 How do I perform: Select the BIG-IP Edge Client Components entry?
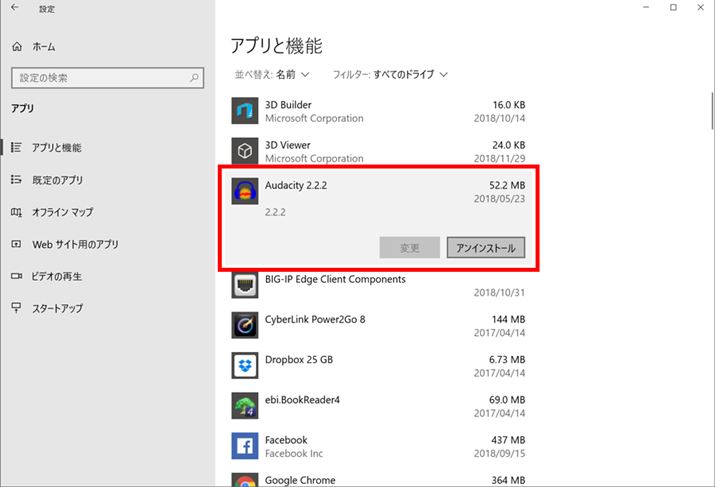coord(378,285)
